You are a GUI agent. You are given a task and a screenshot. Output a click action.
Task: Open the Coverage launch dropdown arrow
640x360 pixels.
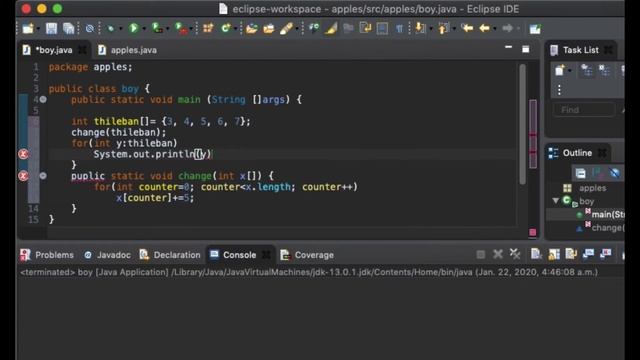pos(167,29)
